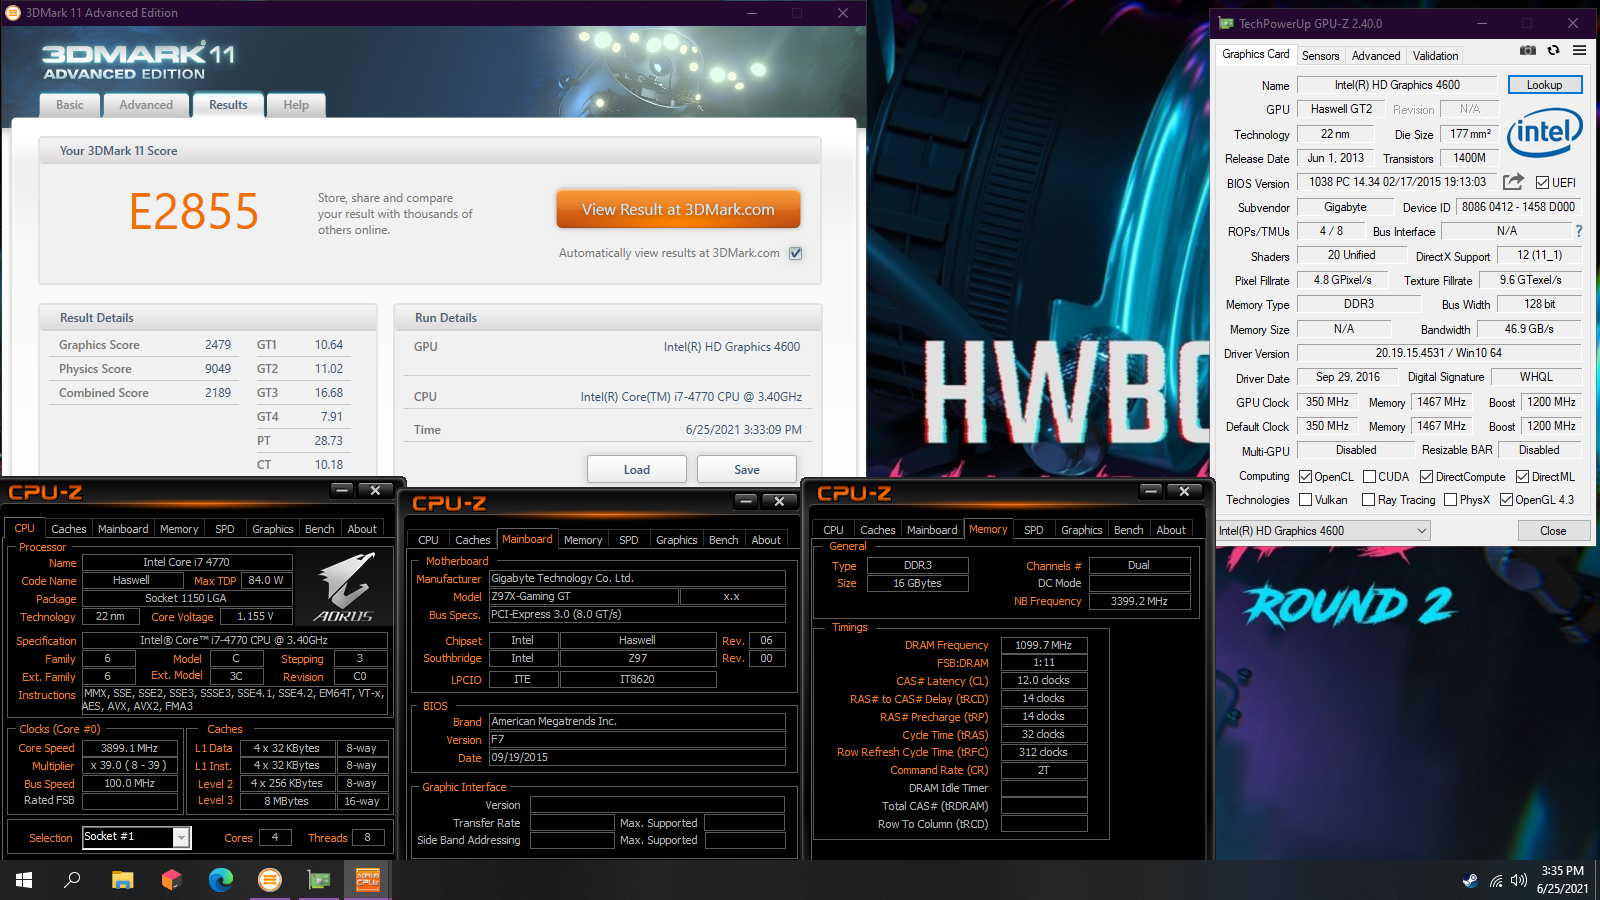Viewport: 1600px width, 900px height.
Task: Toggle the Vulkan checkbox
Action: pos(1305,500)
